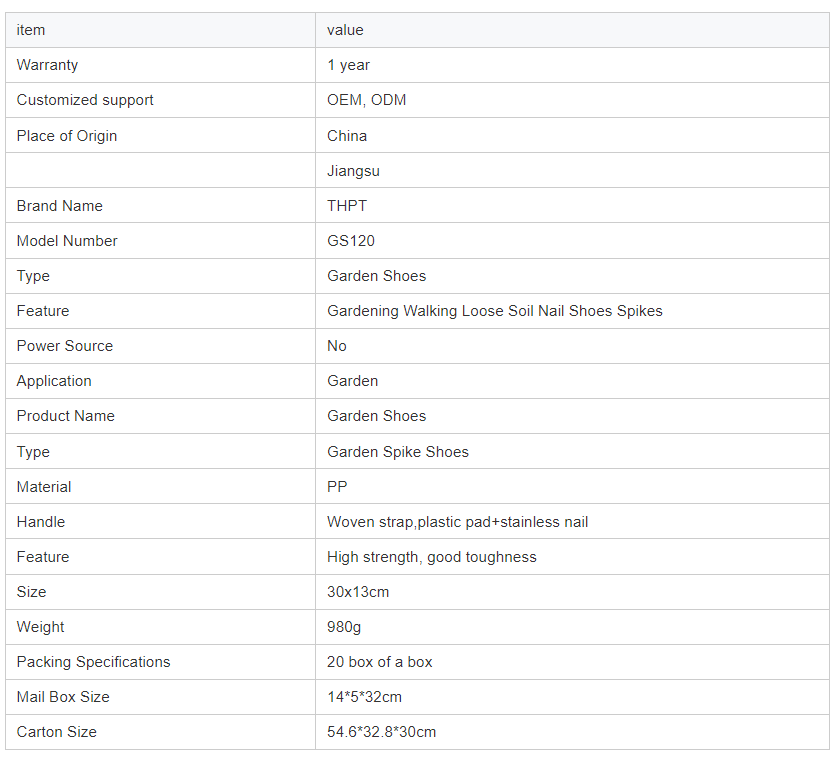This screenshot has width=839, height=762.
Task: Click the "1 year" warranty value
Action: [x=348, y=65]
